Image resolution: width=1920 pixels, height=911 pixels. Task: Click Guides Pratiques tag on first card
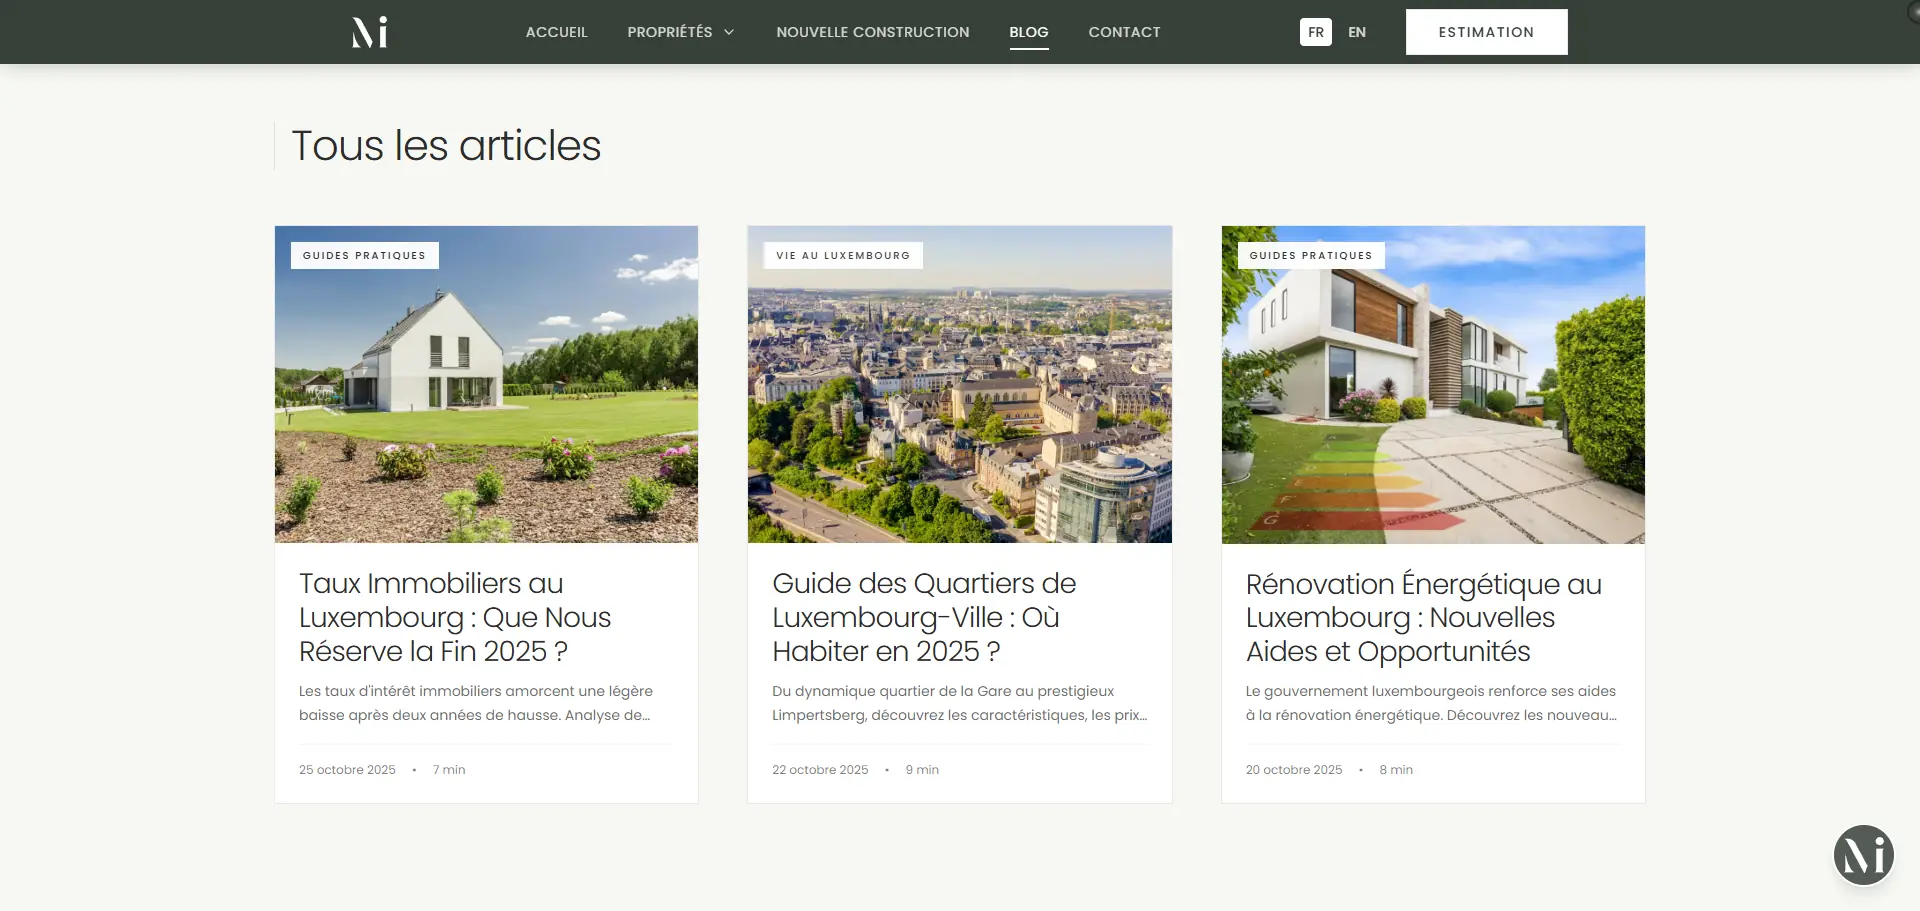click(364, 255)
